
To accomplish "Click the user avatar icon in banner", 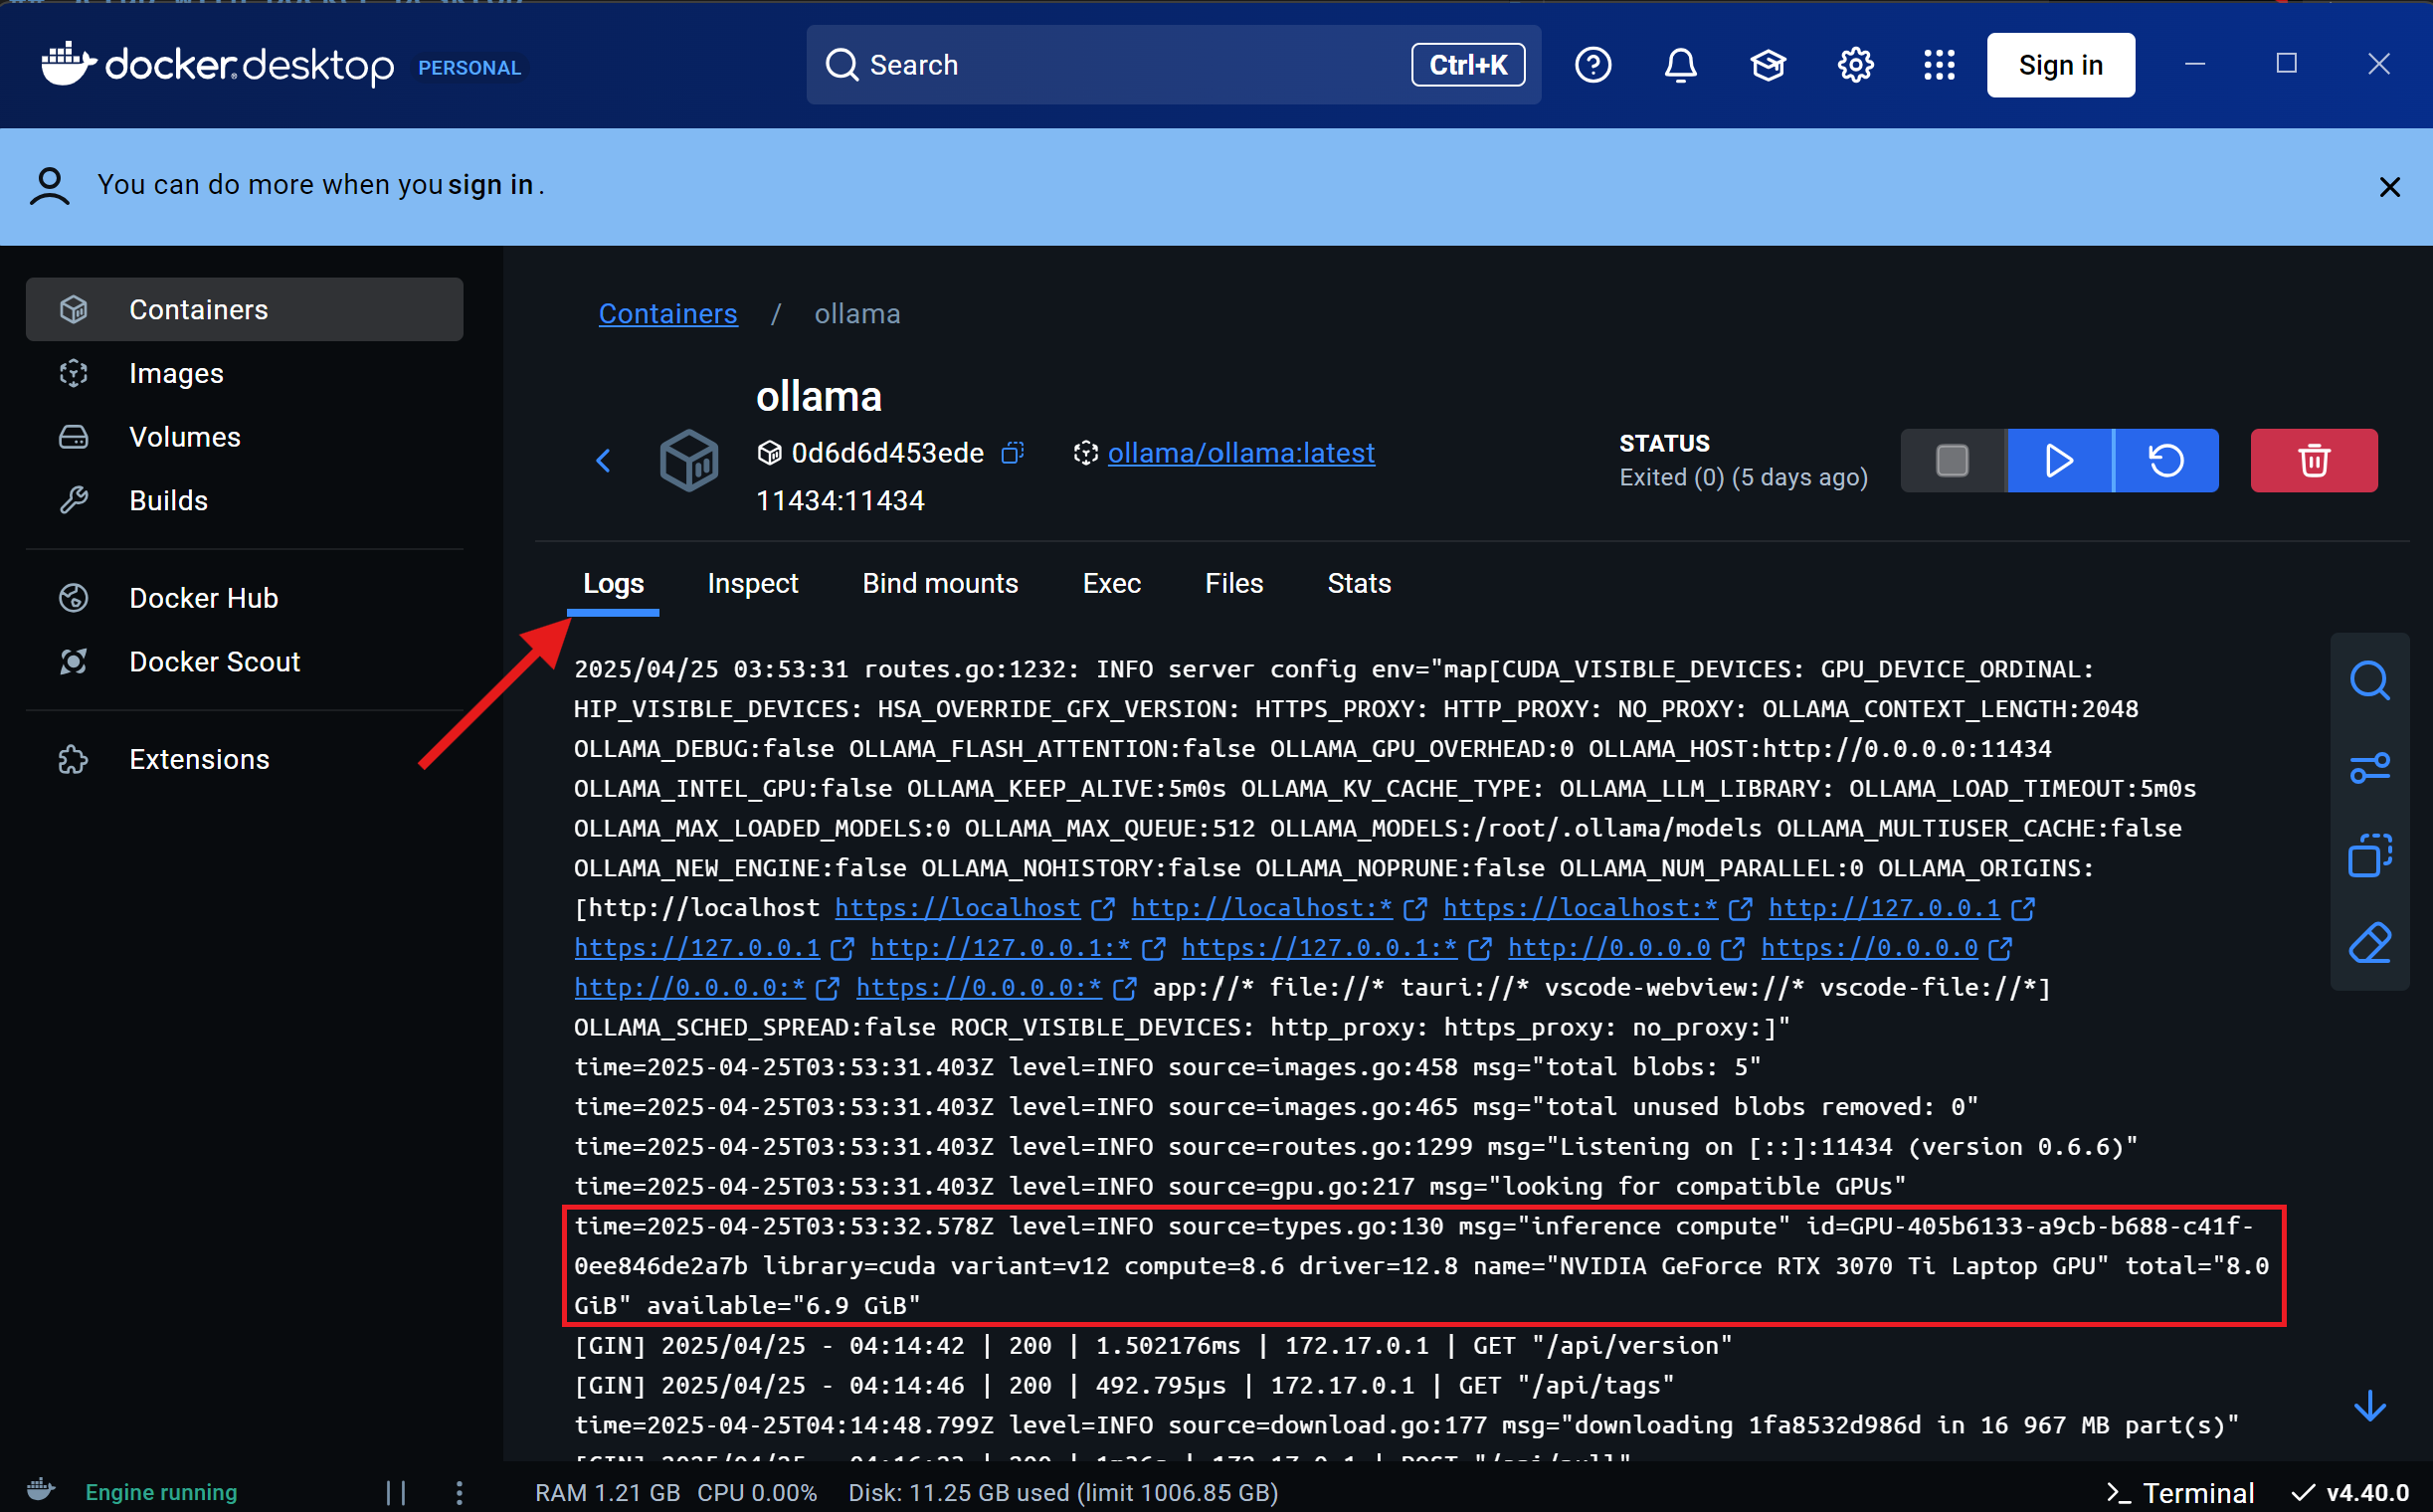I will (x=49, y=186).
